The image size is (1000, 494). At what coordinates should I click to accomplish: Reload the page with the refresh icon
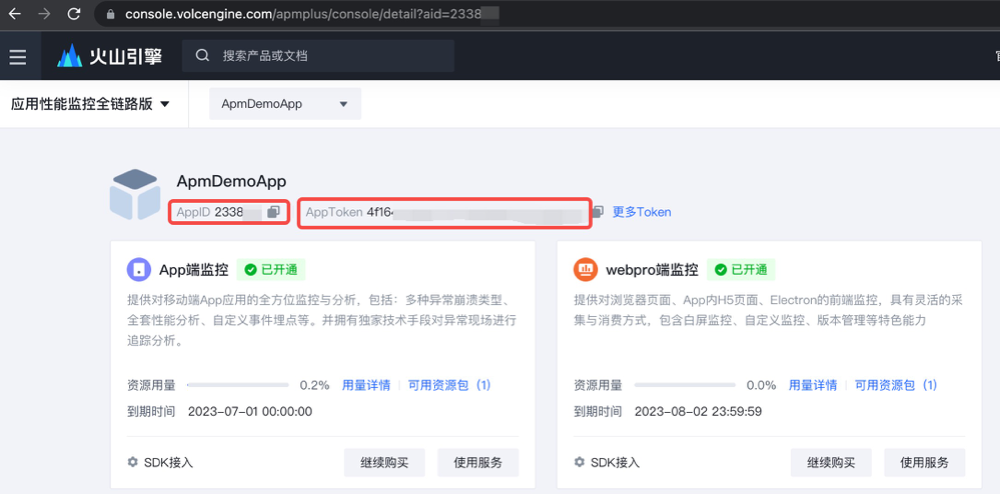tap(74, 14)
